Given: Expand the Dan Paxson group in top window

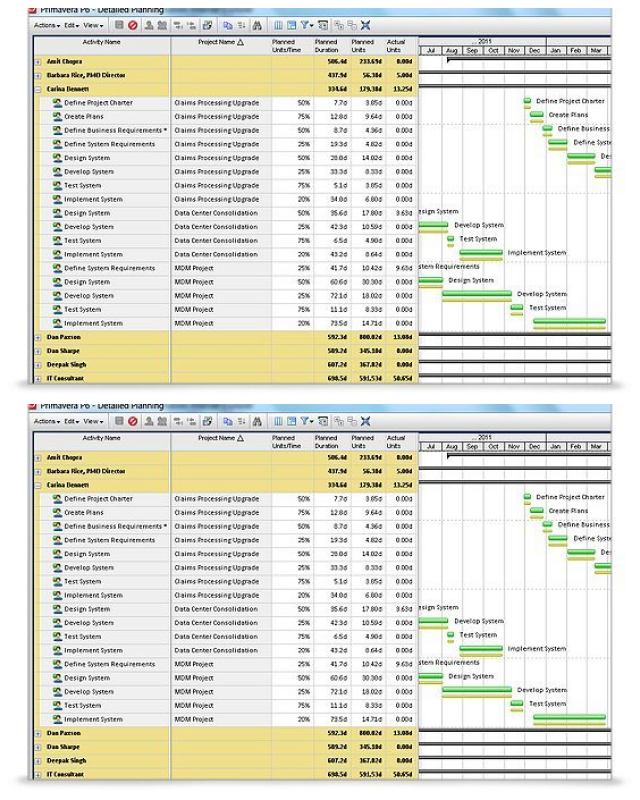Looking at the screenshot, I should point(38,338).
